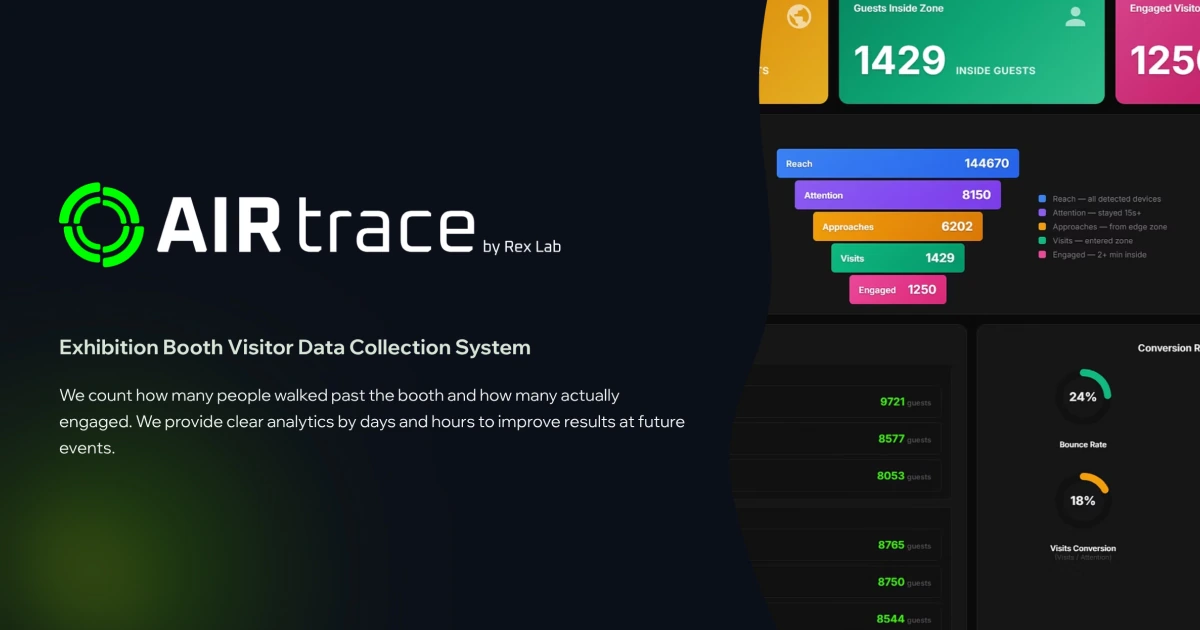The height and width of the screenshot is (630, 1200).
Task: Click the person icon in Guests Inside Zone card
Action: pyautogui.click(x=1075, y=16)
